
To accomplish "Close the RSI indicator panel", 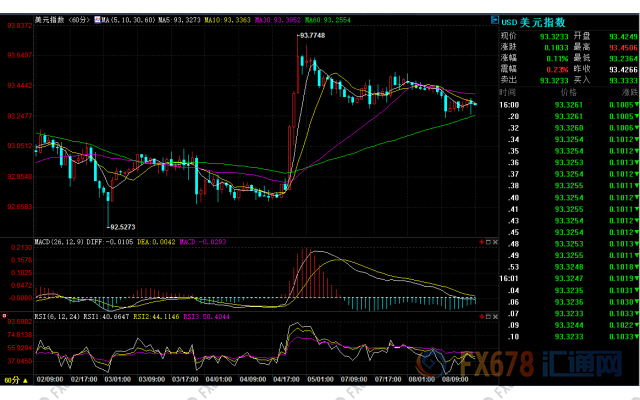I will coord(495,317).
